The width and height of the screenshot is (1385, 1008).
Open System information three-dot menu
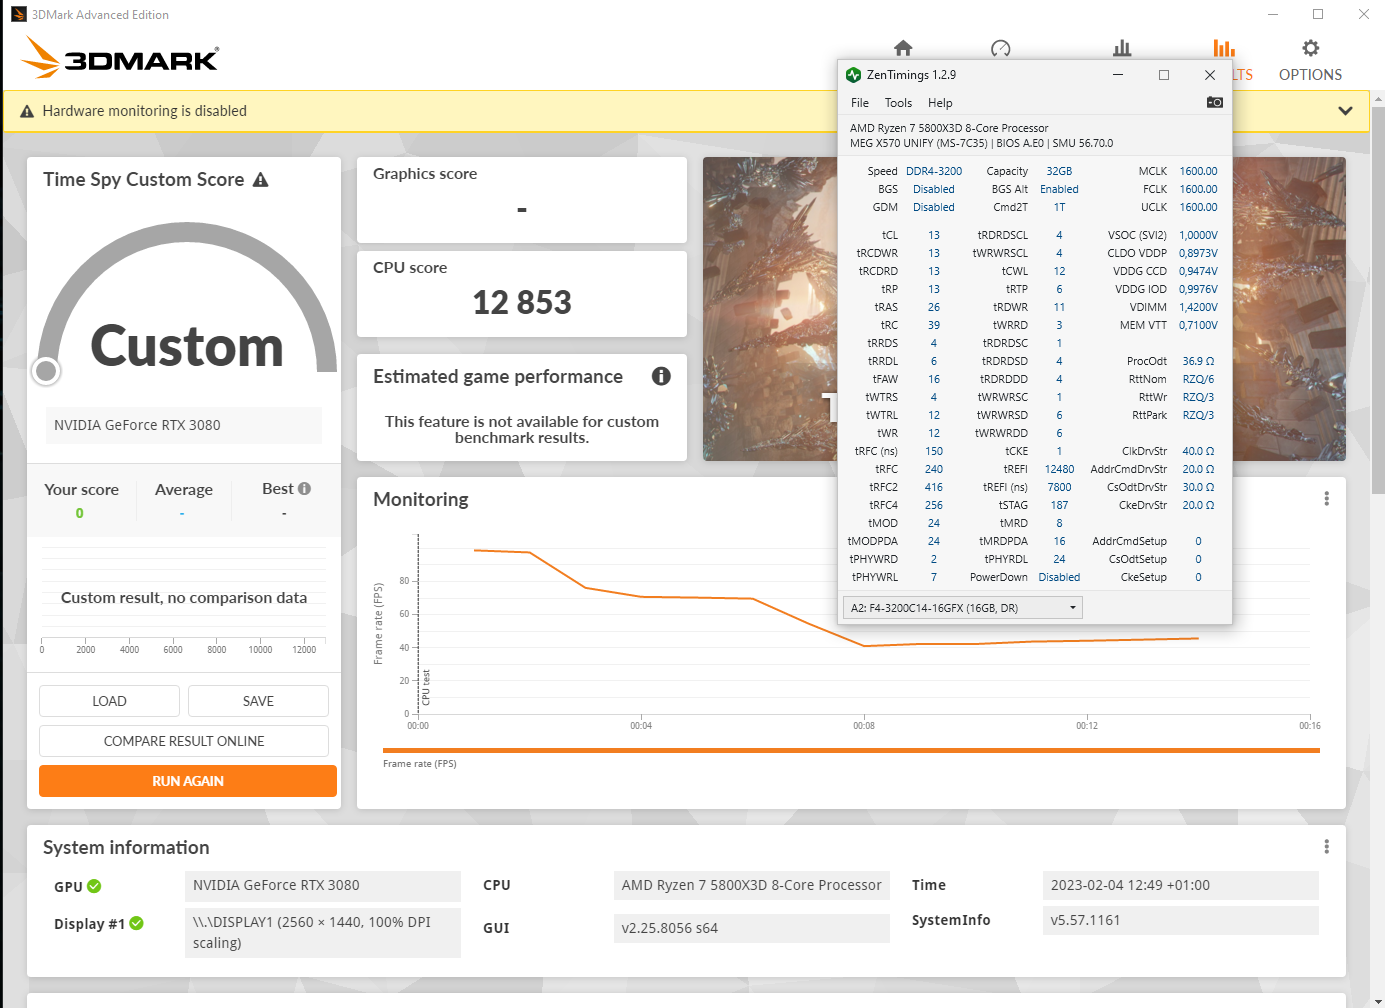[1326, 847]
